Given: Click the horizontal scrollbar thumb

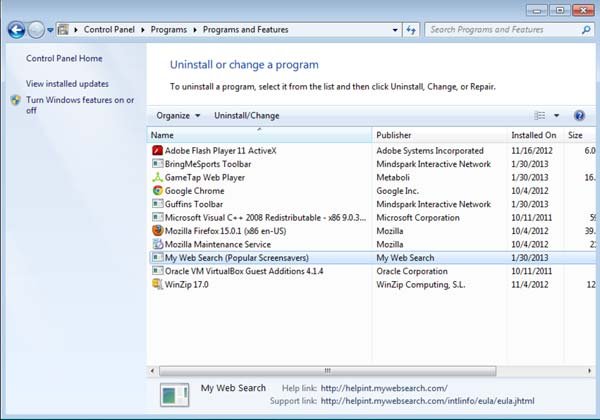Looking at the screenshot, I should pos(328,371).
